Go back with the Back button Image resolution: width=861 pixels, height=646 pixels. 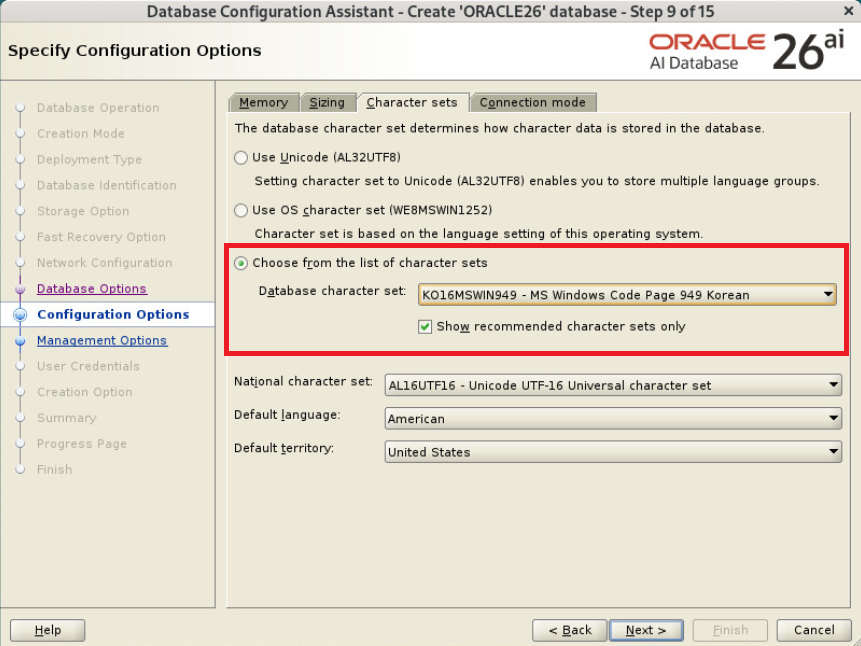[569, 630]
